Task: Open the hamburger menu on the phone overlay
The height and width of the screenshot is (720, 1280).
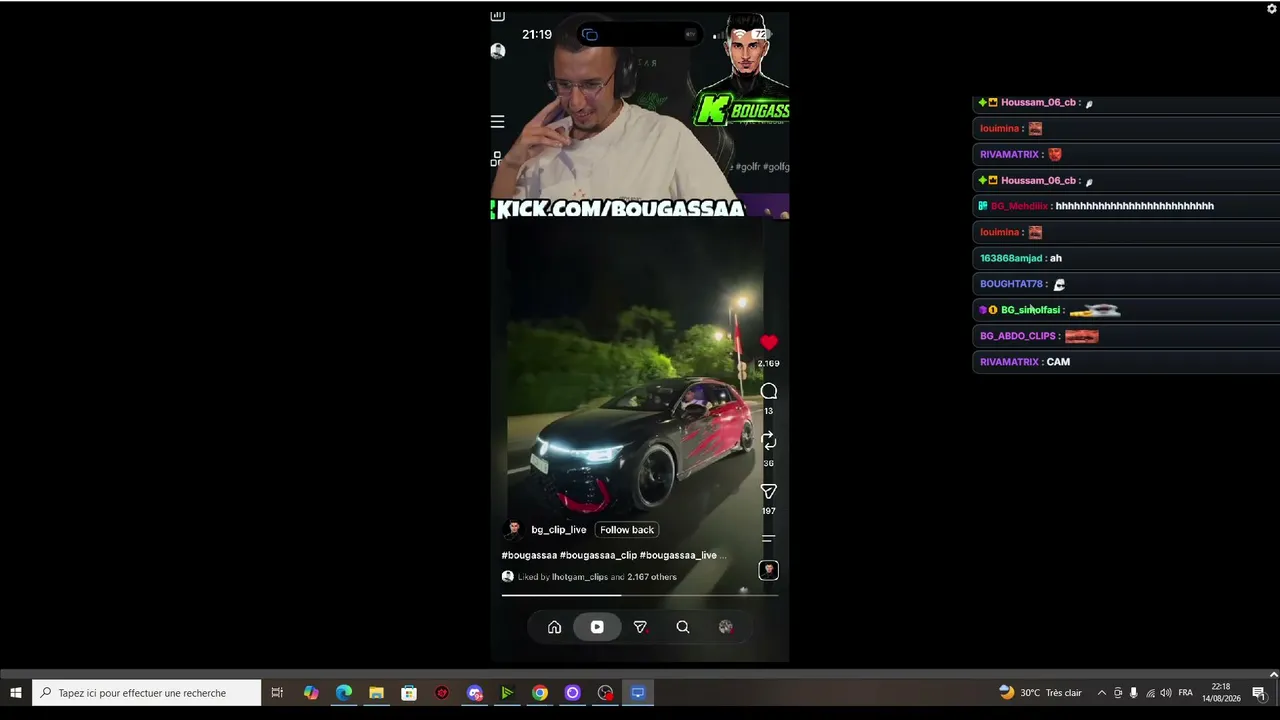Action: (x=497, y=122)
